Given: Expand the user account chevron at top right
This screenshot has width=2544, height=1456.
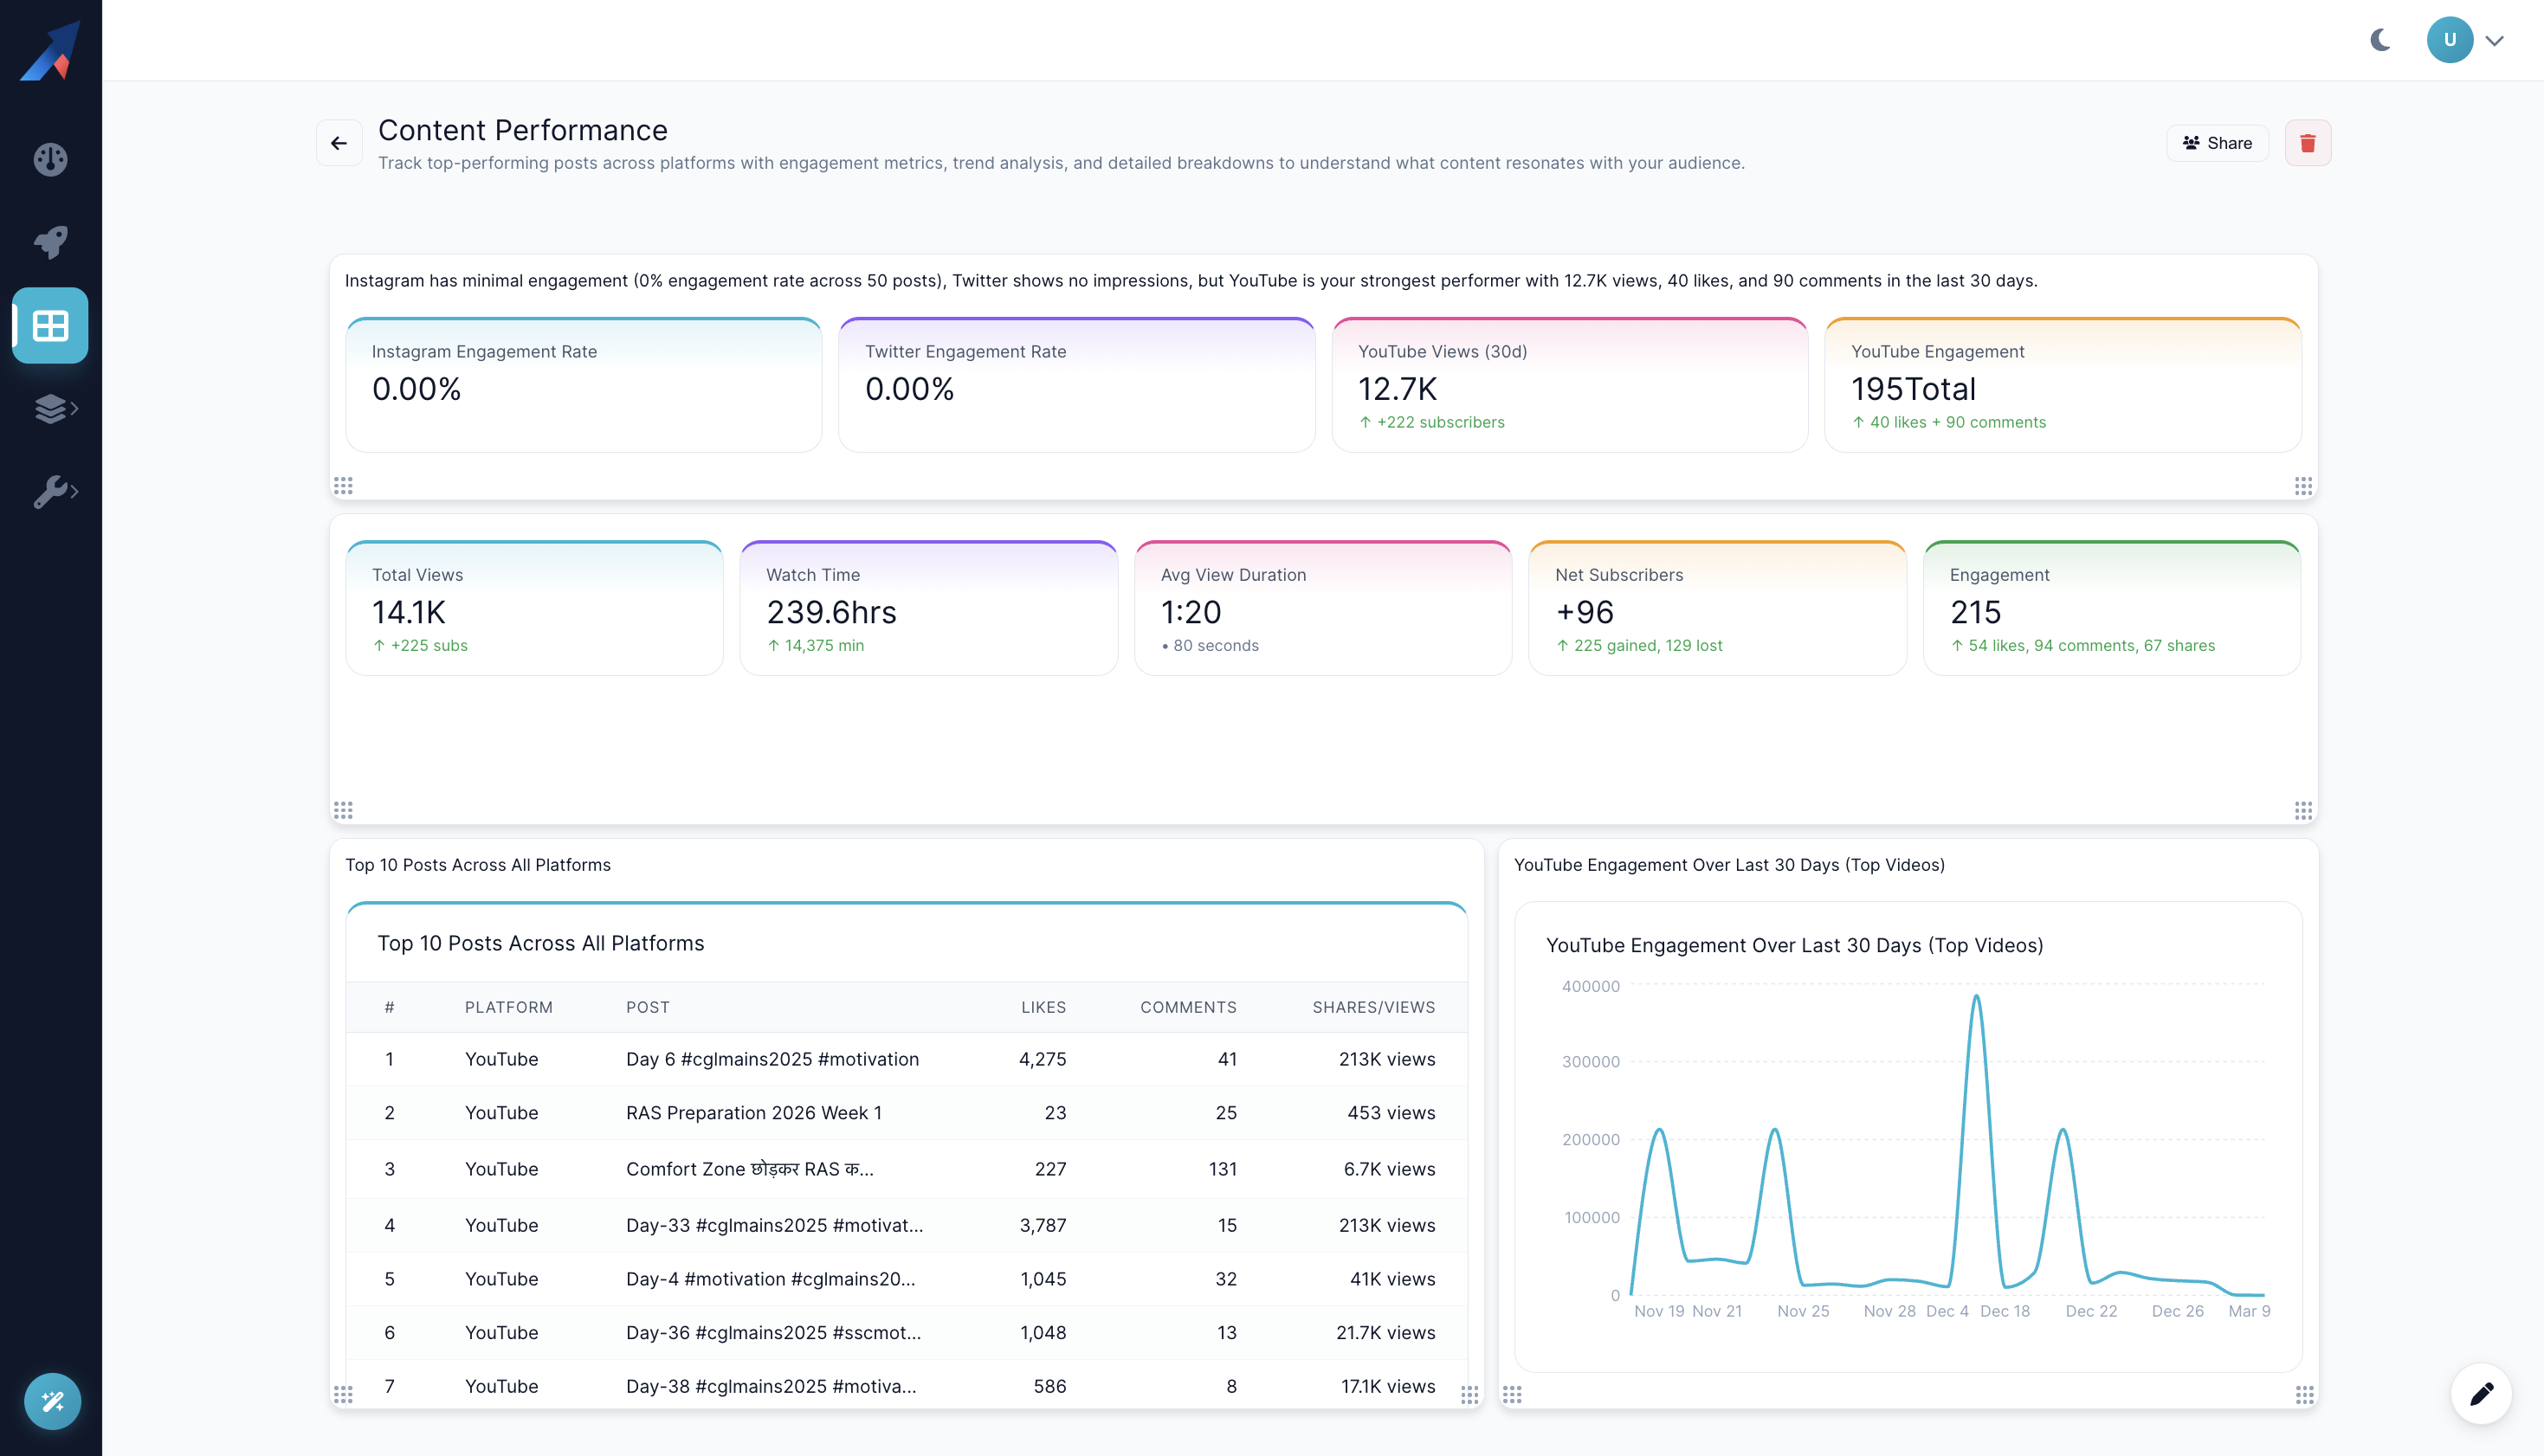Looking at the screenshot, I should coord(2496,40).
